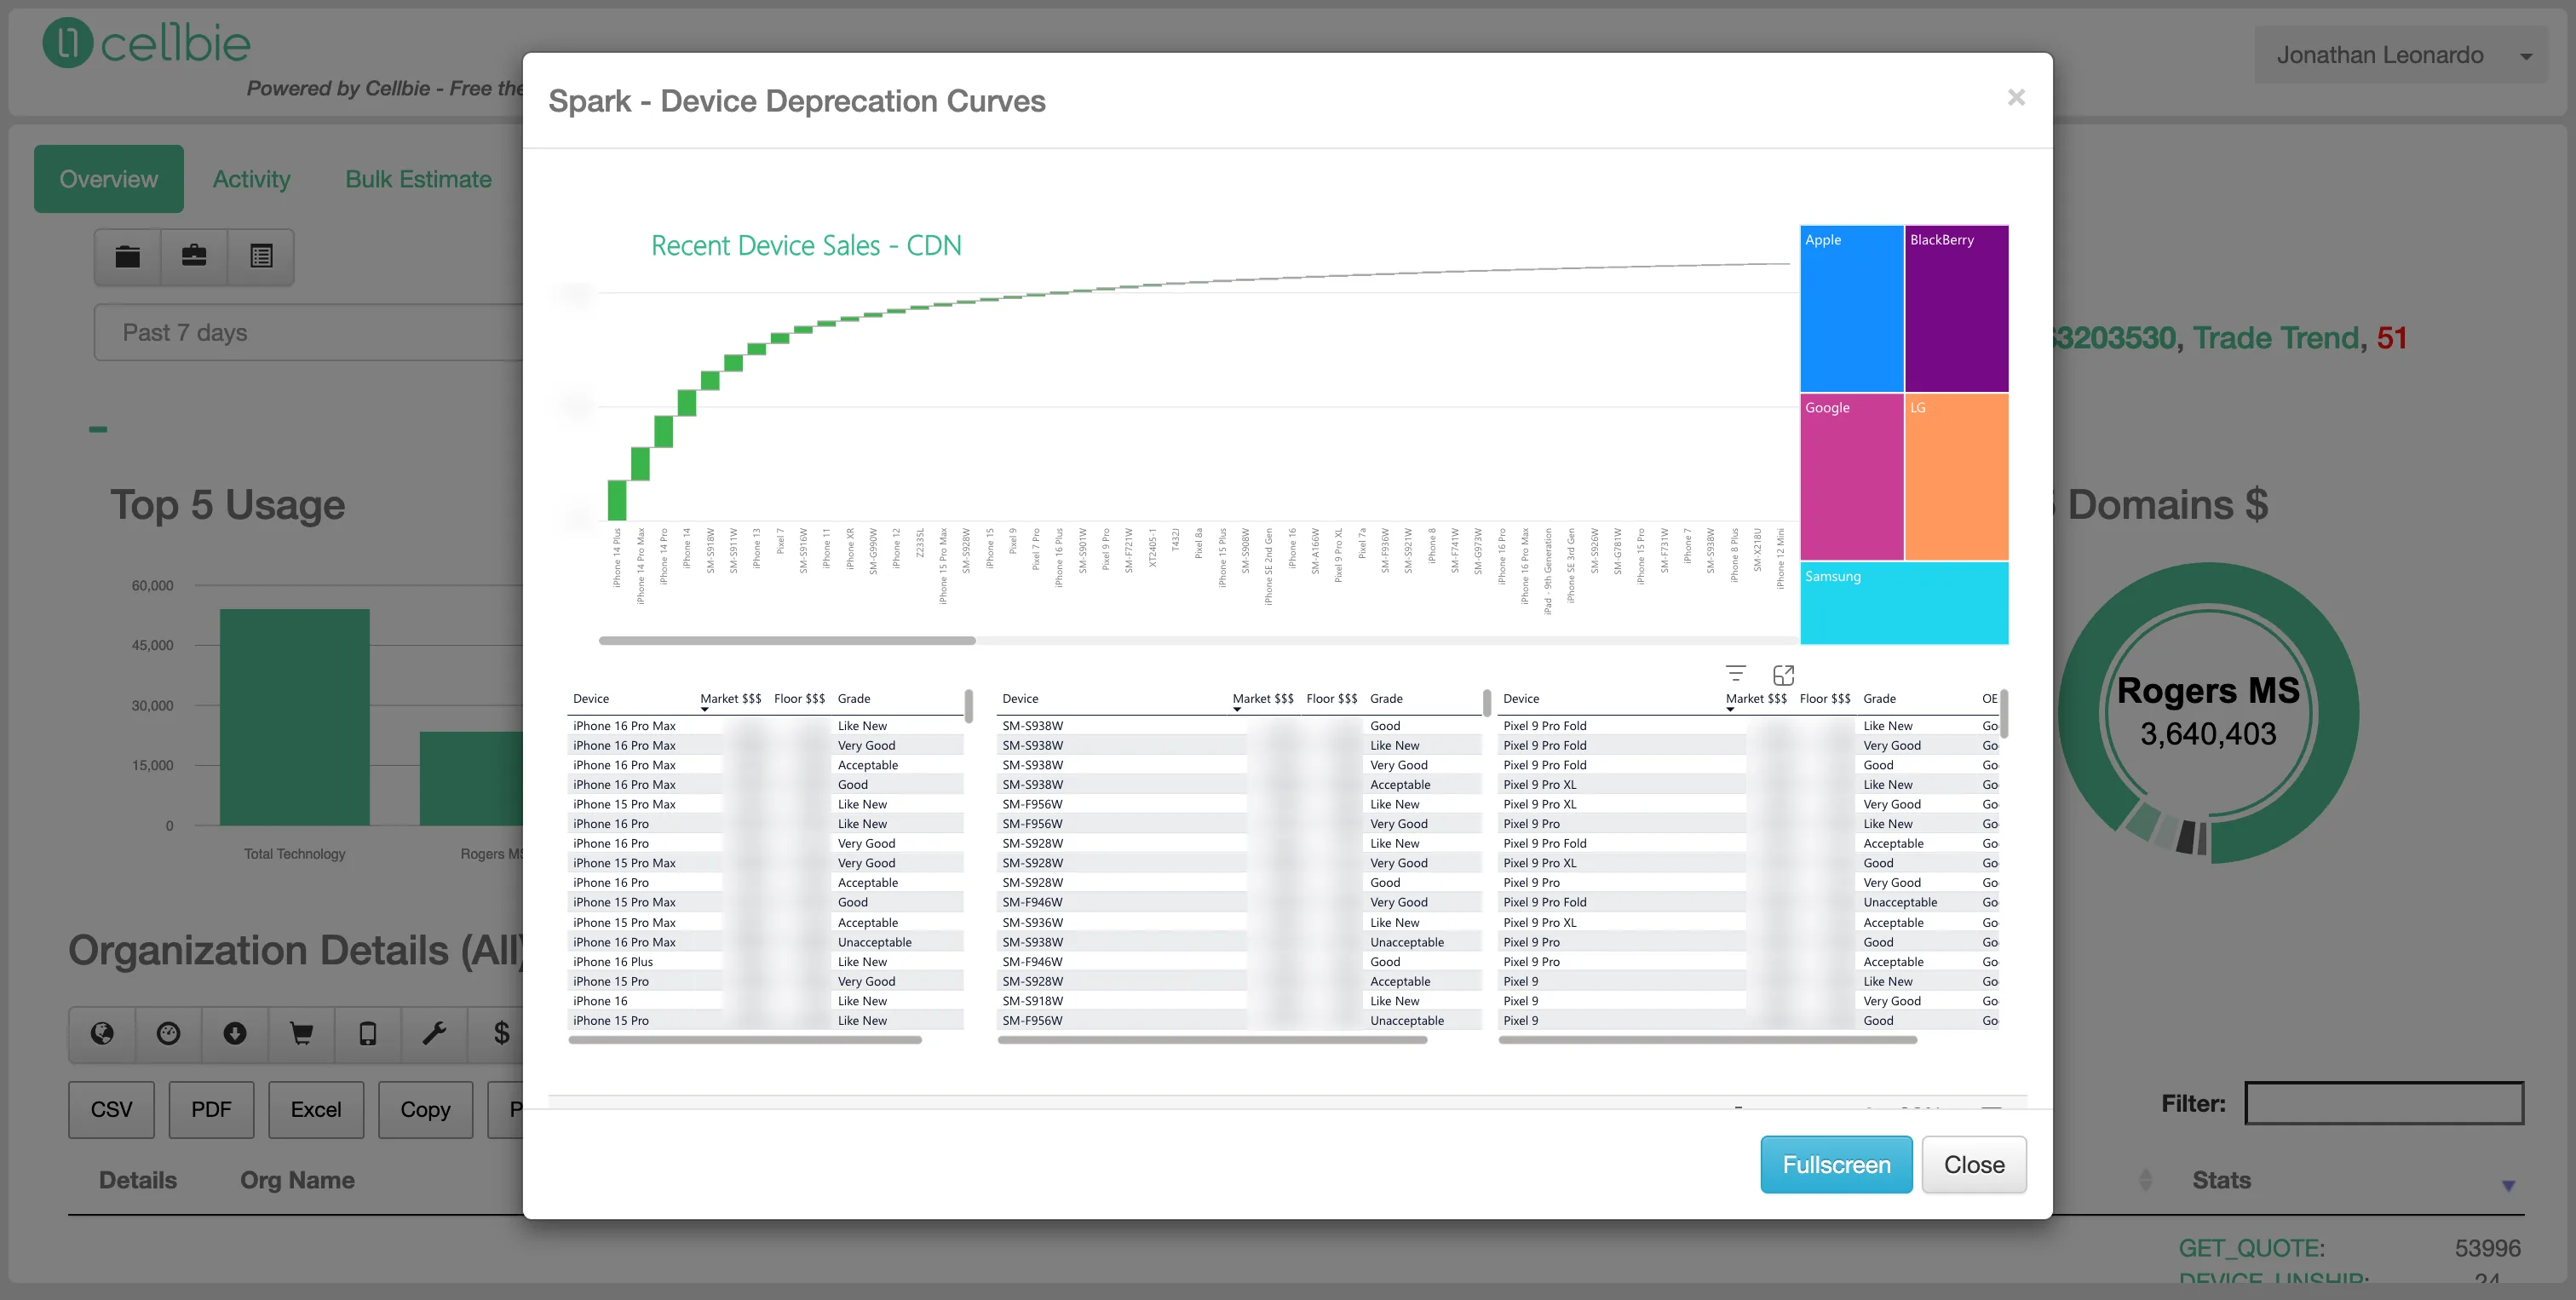The width and height of the screenshot is (2576, 1300).
Task: Click the horizontal scrollbar under the iPhone table
Action: 745,1040
